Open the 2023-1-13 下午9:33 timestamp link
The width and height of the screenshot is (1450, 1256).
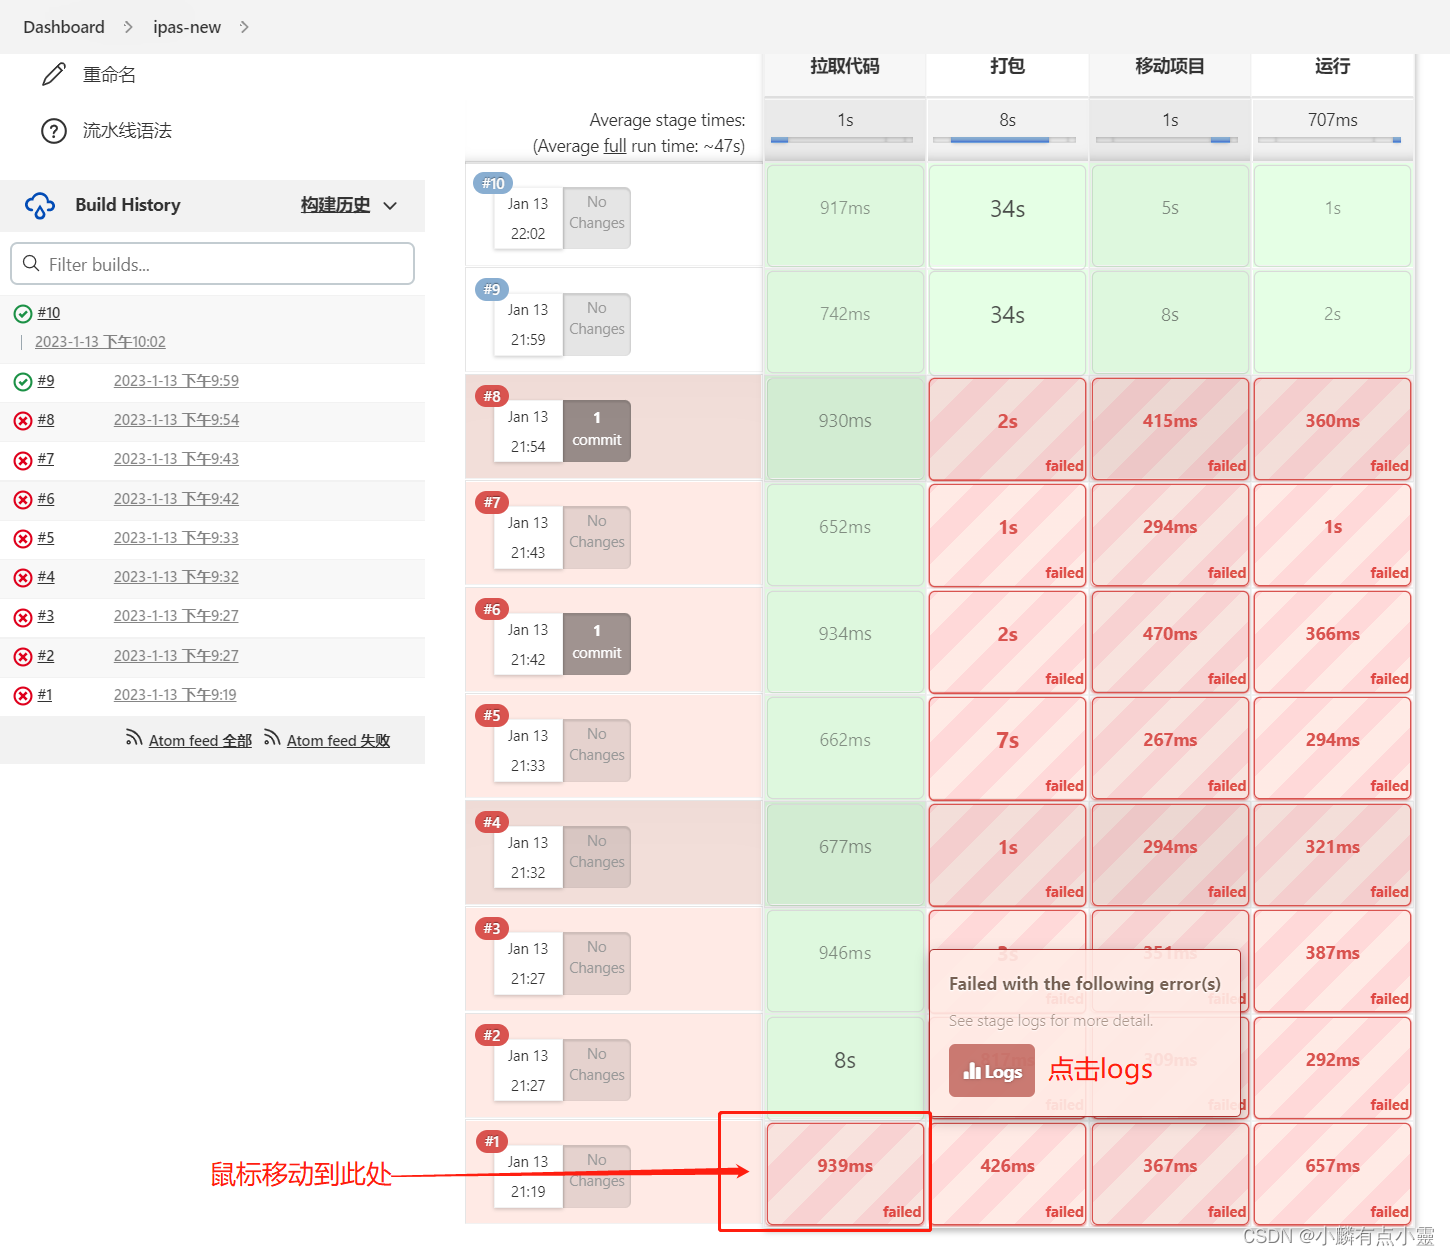[x=176, y=538]
